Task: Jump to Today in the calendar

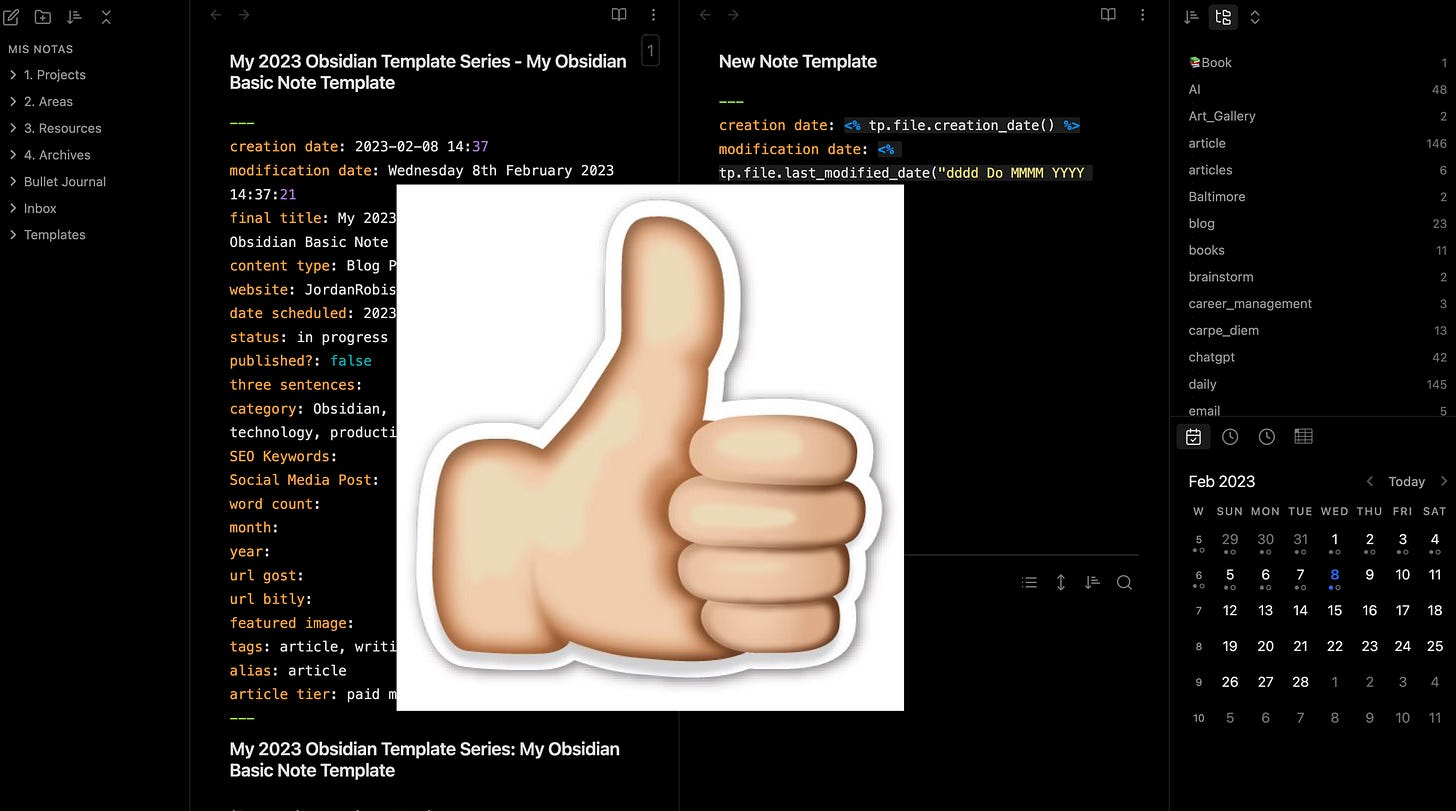Action: [1406, 482]
